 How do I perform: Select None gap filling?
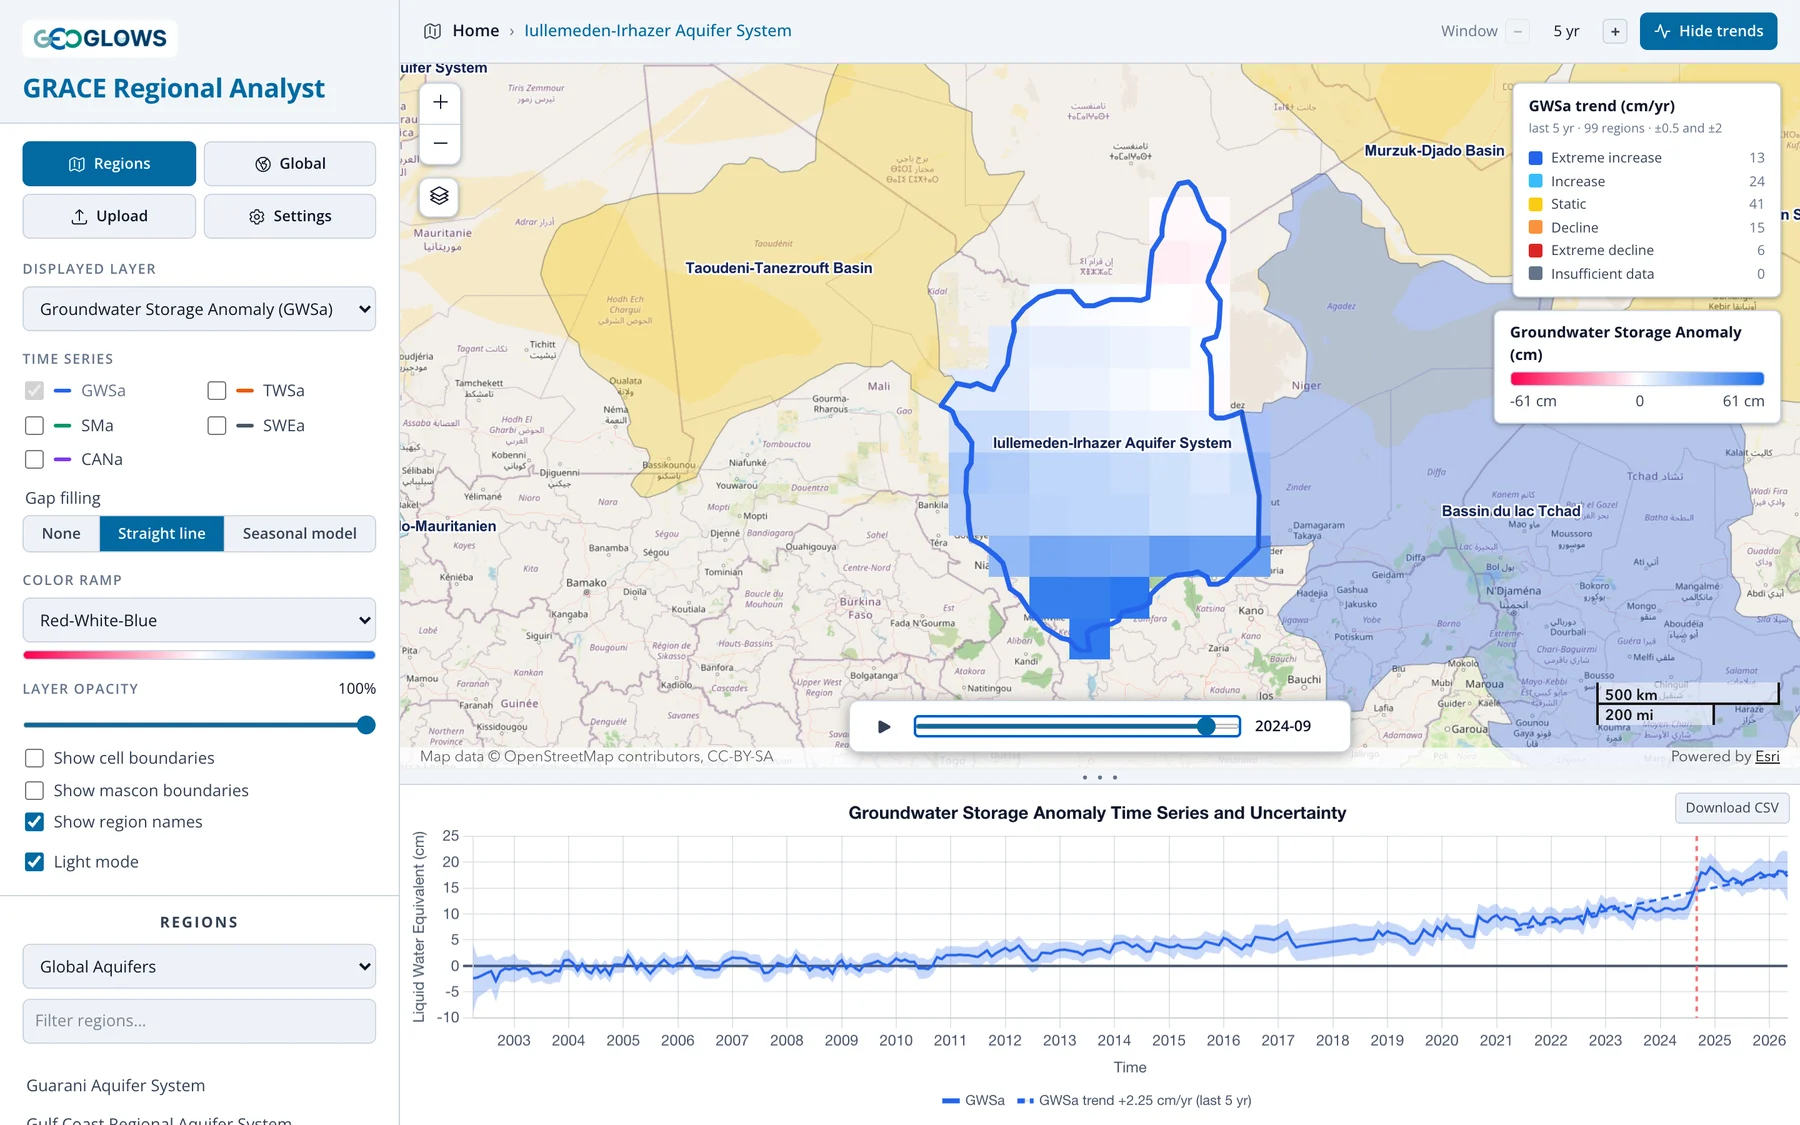point(61,533)
